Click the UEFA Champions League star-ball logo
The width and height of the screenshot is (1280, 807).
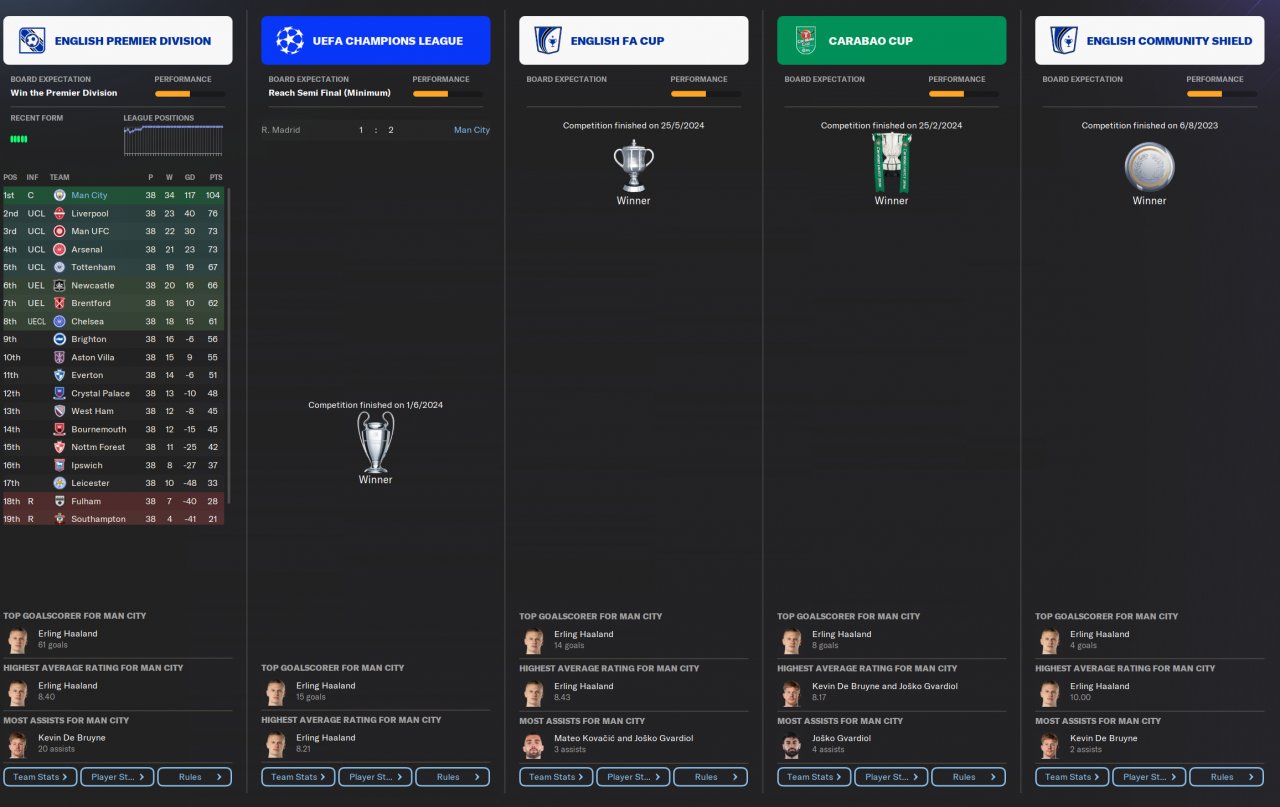[x=289, y=40]
